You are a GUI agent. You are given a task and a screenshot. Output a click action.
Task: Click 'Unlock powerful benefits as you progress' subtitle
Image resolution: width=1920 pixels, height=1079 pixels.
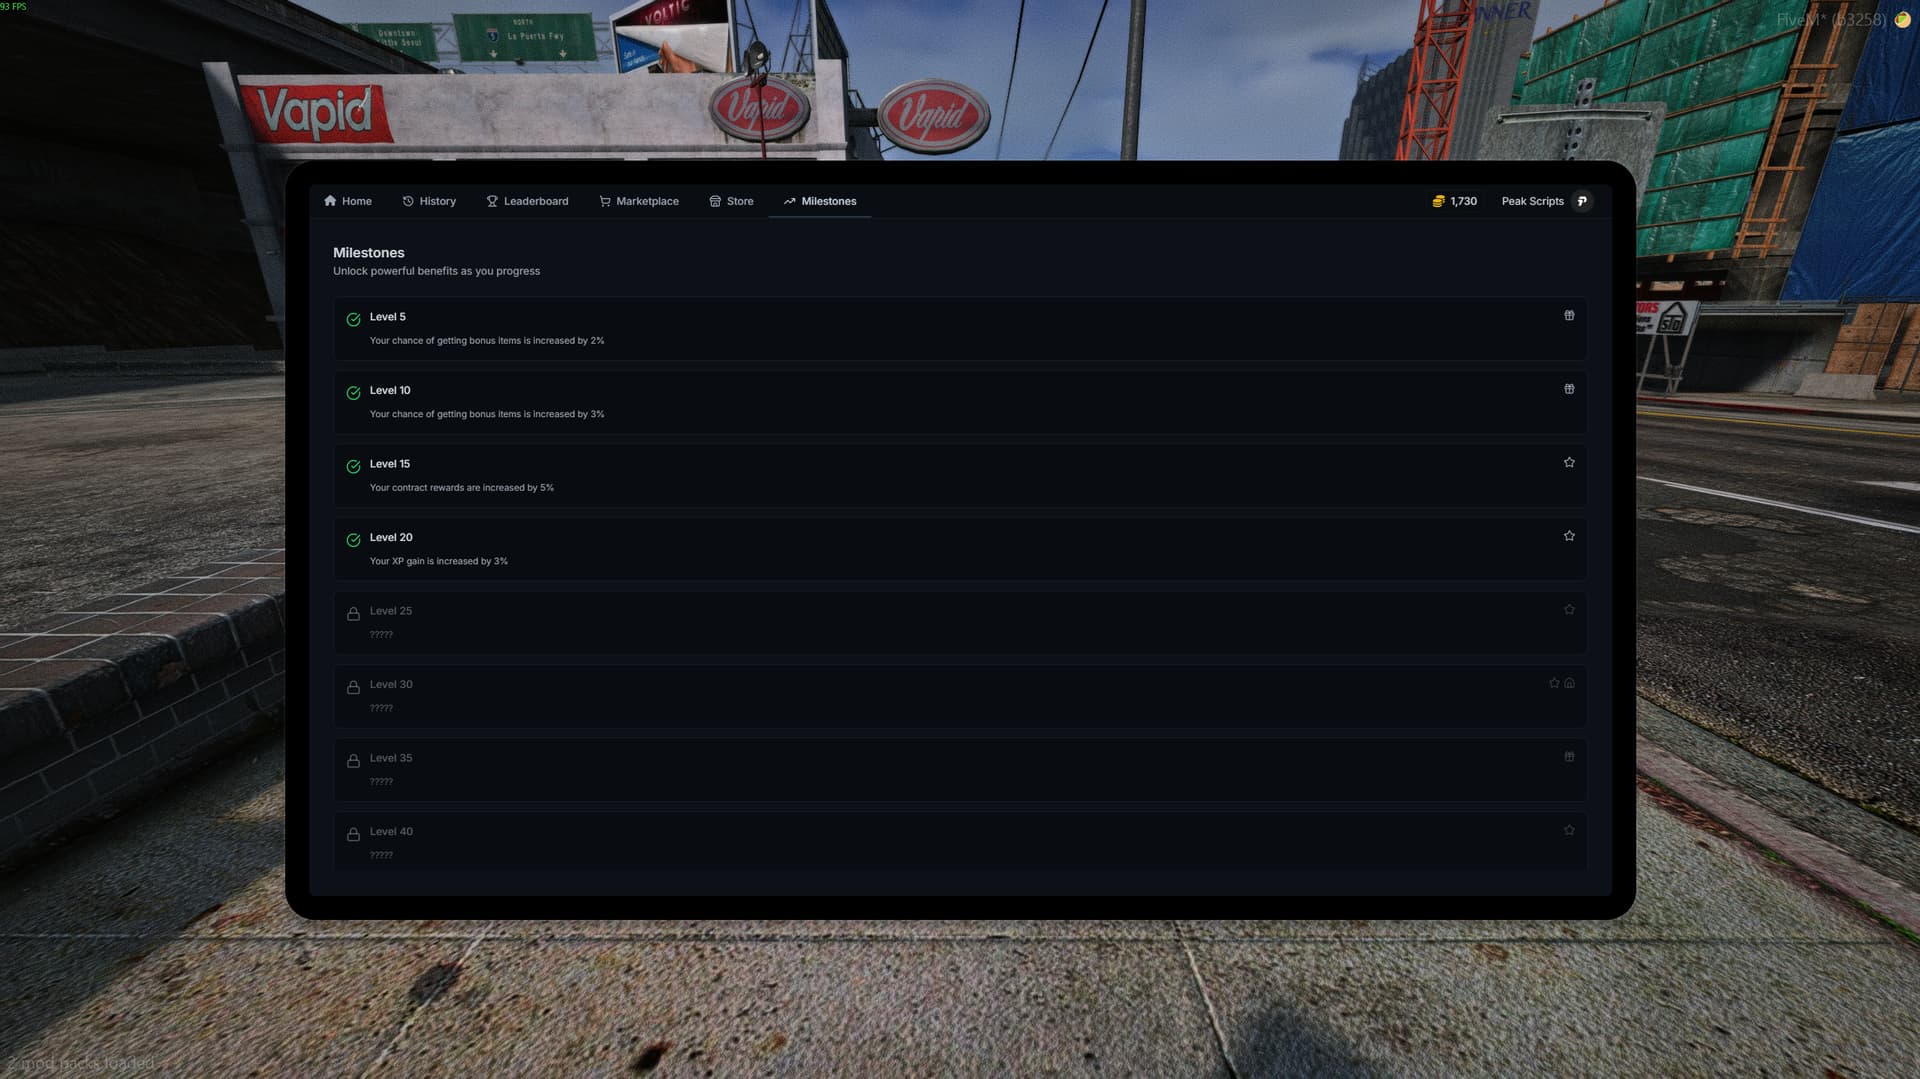(436, 271)
